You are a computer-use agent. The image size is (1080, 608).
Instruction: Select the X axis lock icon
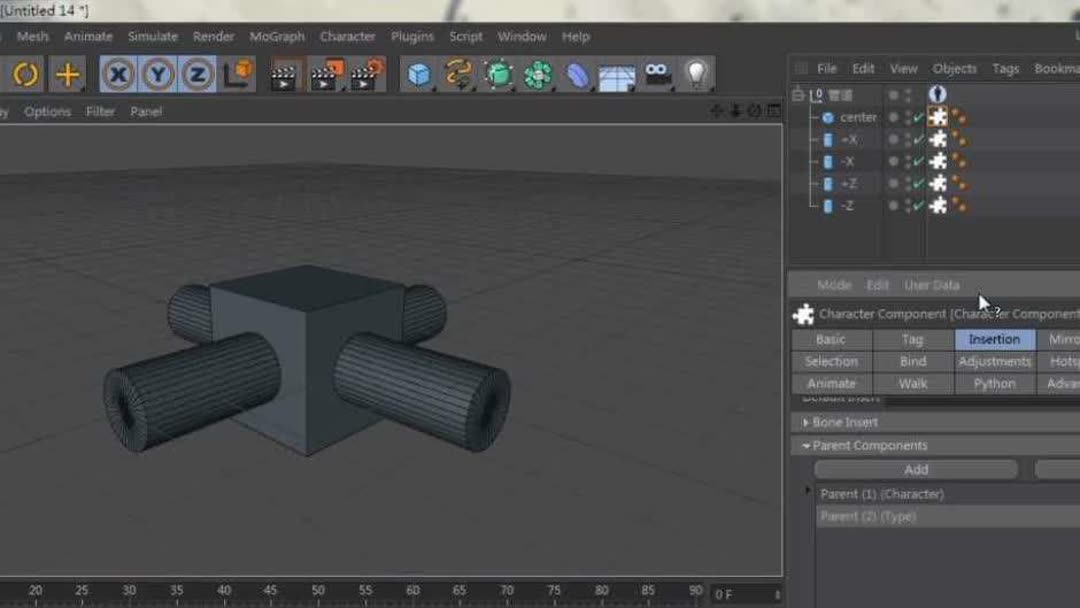pyautogui.click(x=119, y=74)
